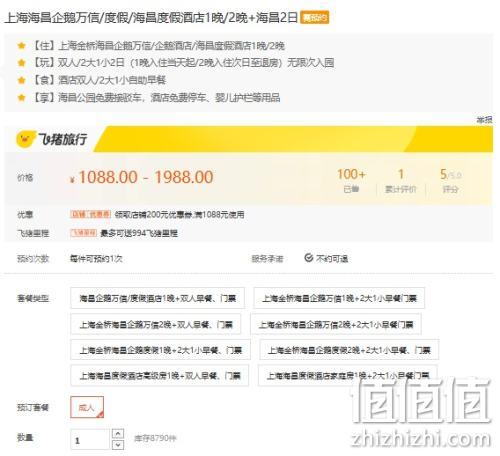This screenshot has width=500, height=456.
Task: Select package 海昌企鹅万信/度假酒店1晚+双人早餐、门票
Action: [x=157, y=298]
